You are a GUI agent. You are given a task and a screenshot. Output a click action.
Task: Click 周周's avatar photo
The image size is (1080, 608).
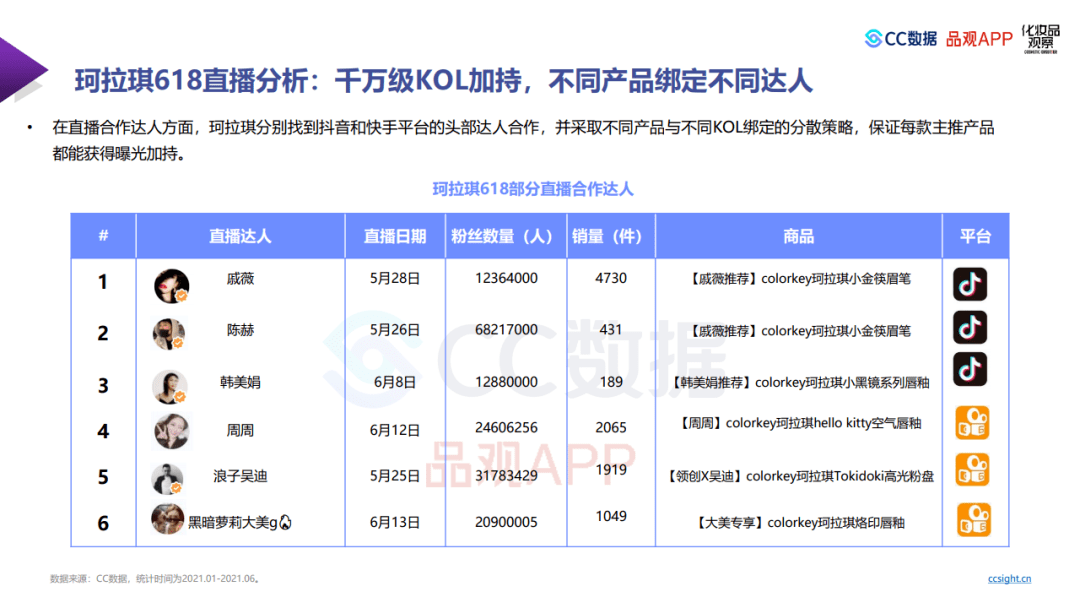pyautogui.click(x=171, y=431)
